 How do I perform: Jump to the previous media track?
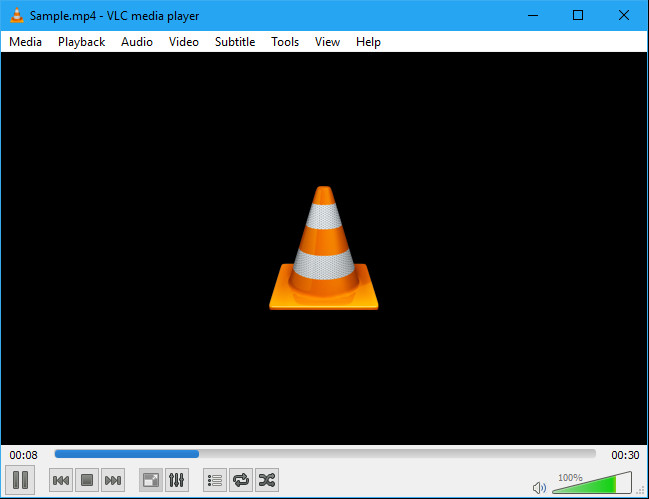click(x=61, y=480)
